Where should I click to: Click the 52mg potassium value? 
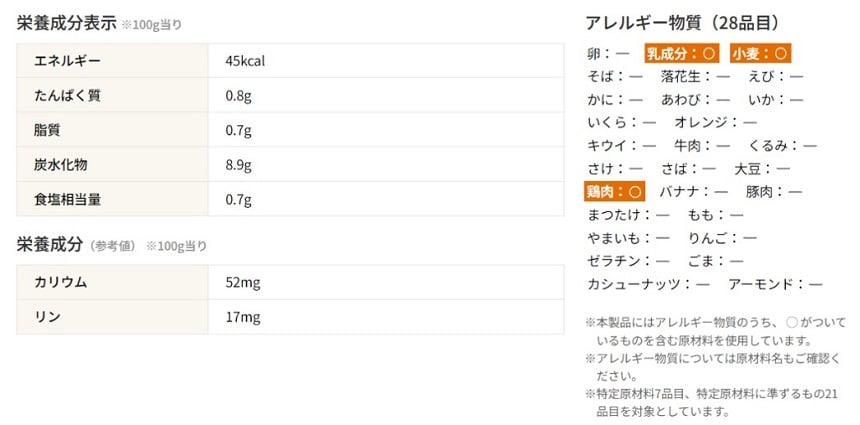click(242, 282)
